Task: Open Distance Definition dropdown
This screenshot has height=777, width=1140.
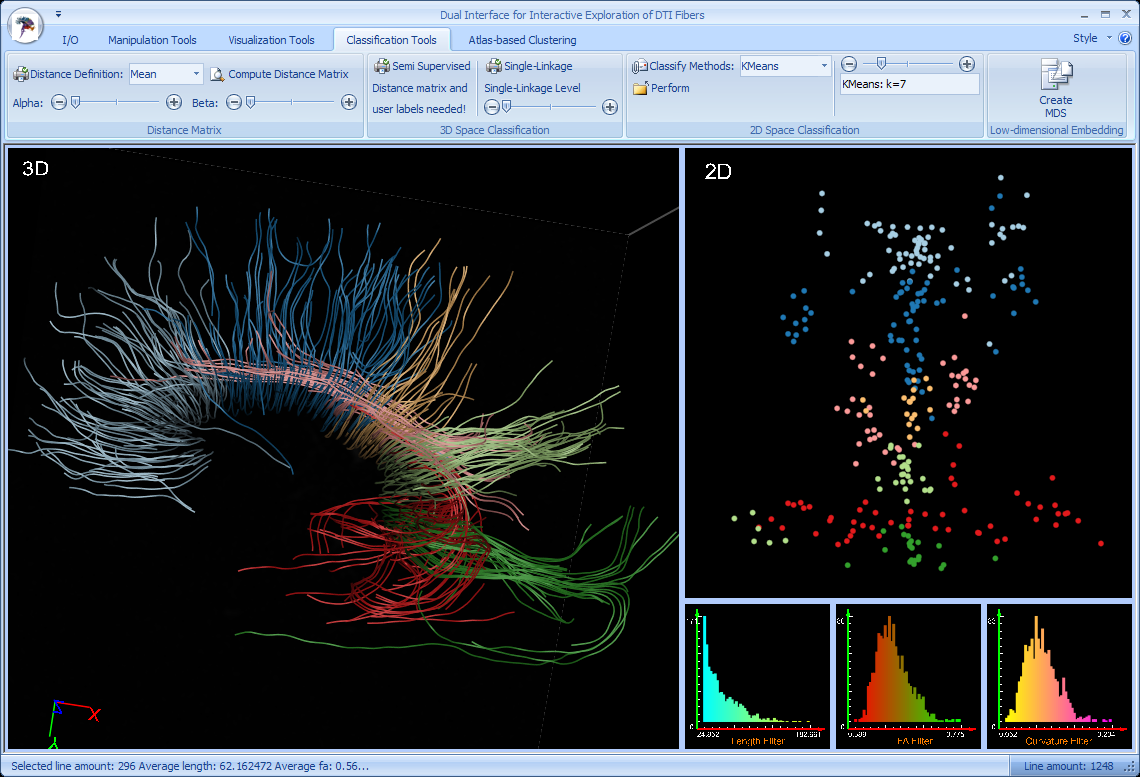Action: point(196,74)
